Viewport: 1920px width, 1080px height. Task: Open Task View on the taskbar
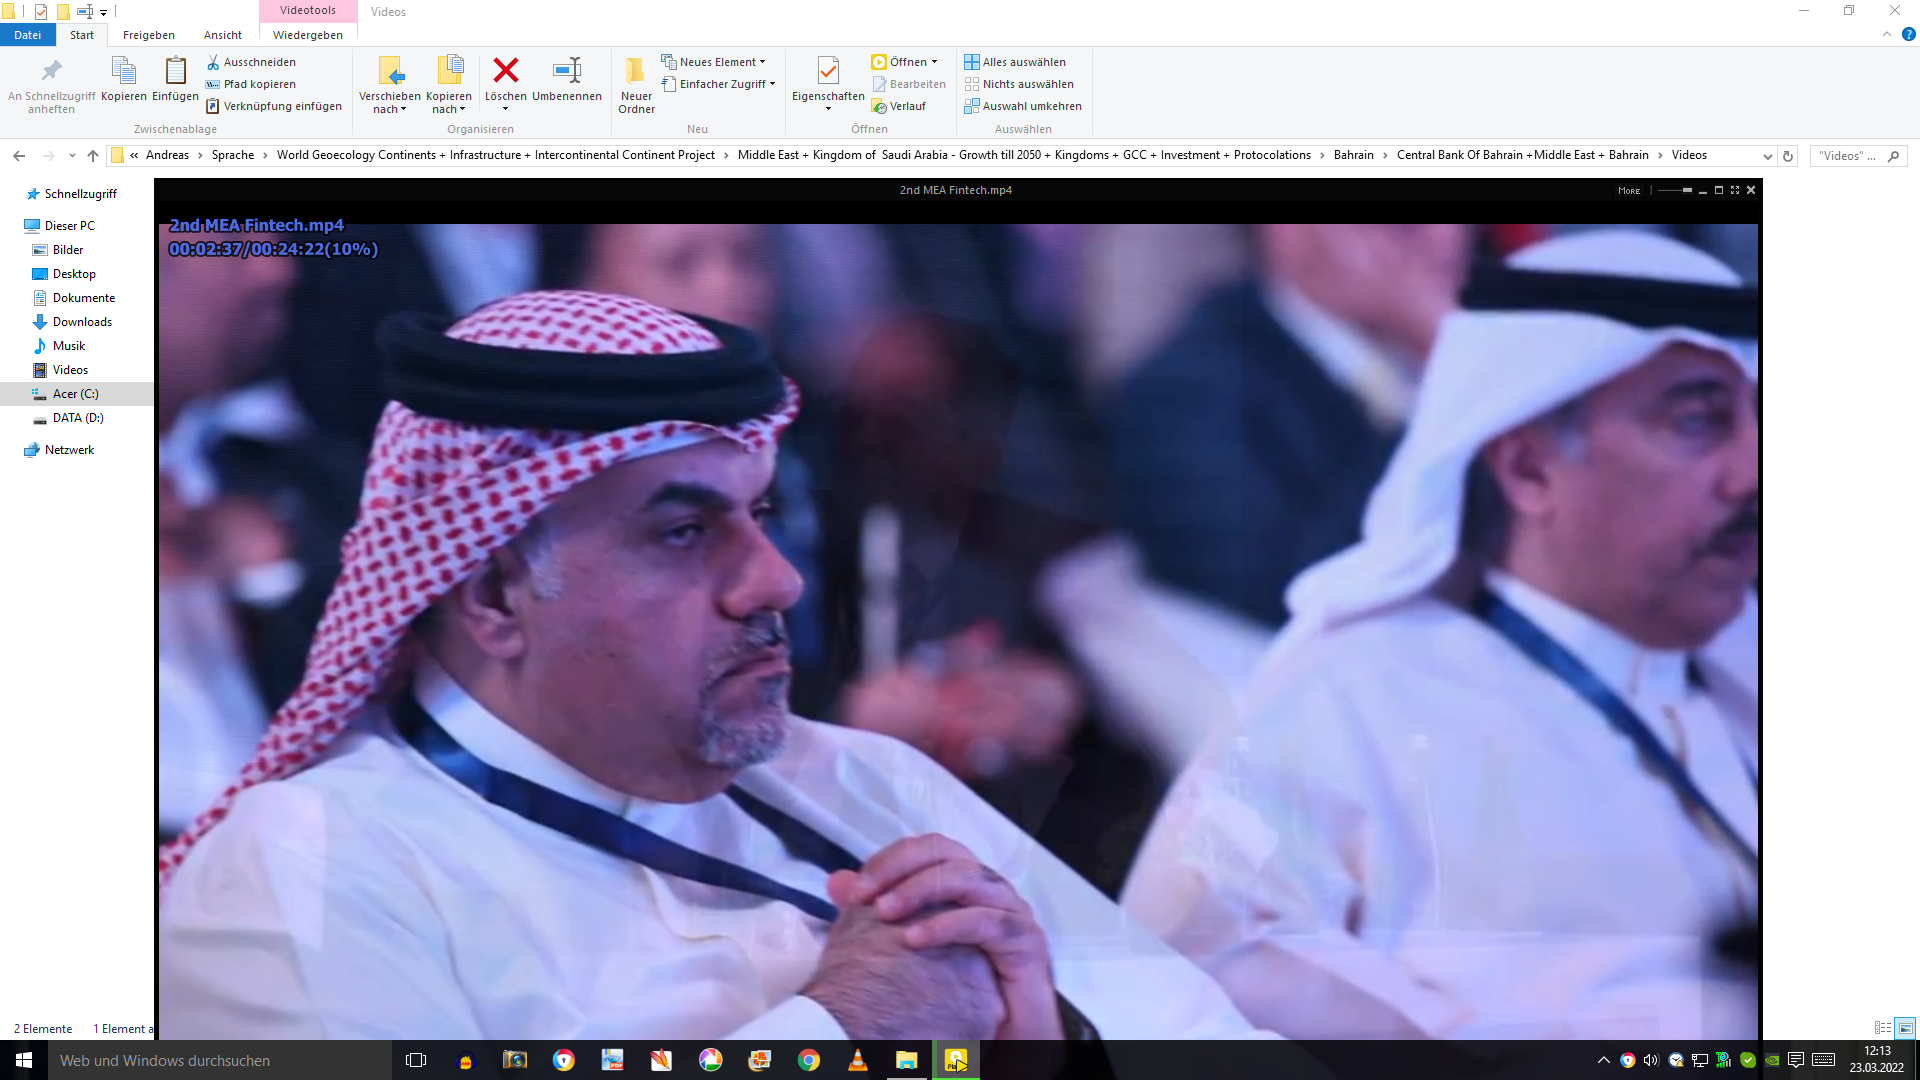click(416, 1060)
